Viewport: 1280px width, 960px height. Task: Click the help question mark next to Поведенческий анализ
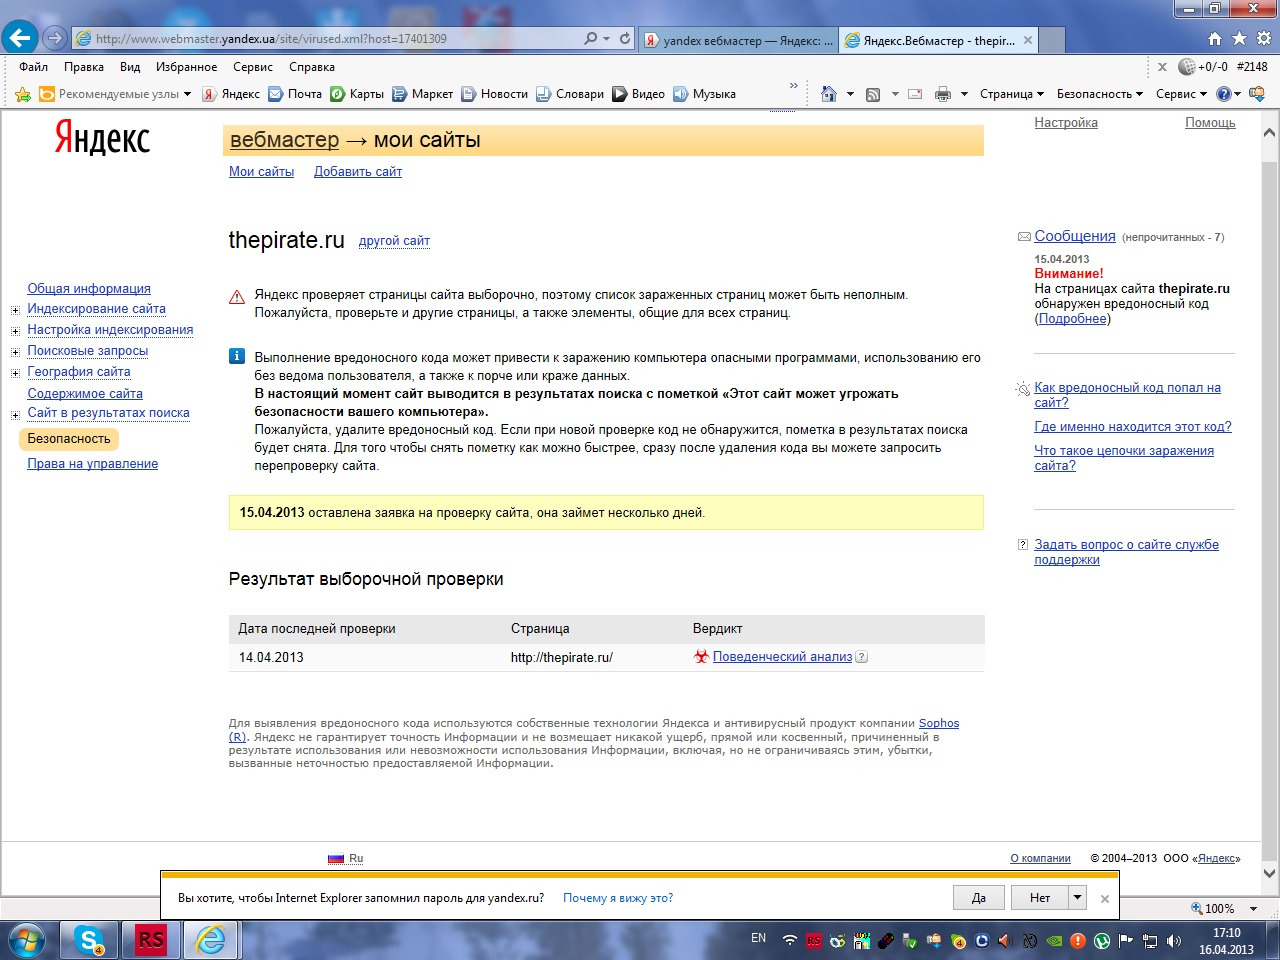[862, 657]
